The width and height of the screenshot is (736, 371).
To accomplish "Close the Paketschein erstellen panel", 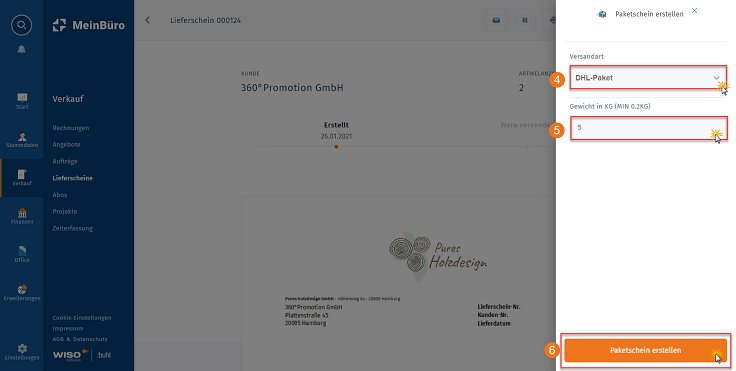I will [694, 10].
